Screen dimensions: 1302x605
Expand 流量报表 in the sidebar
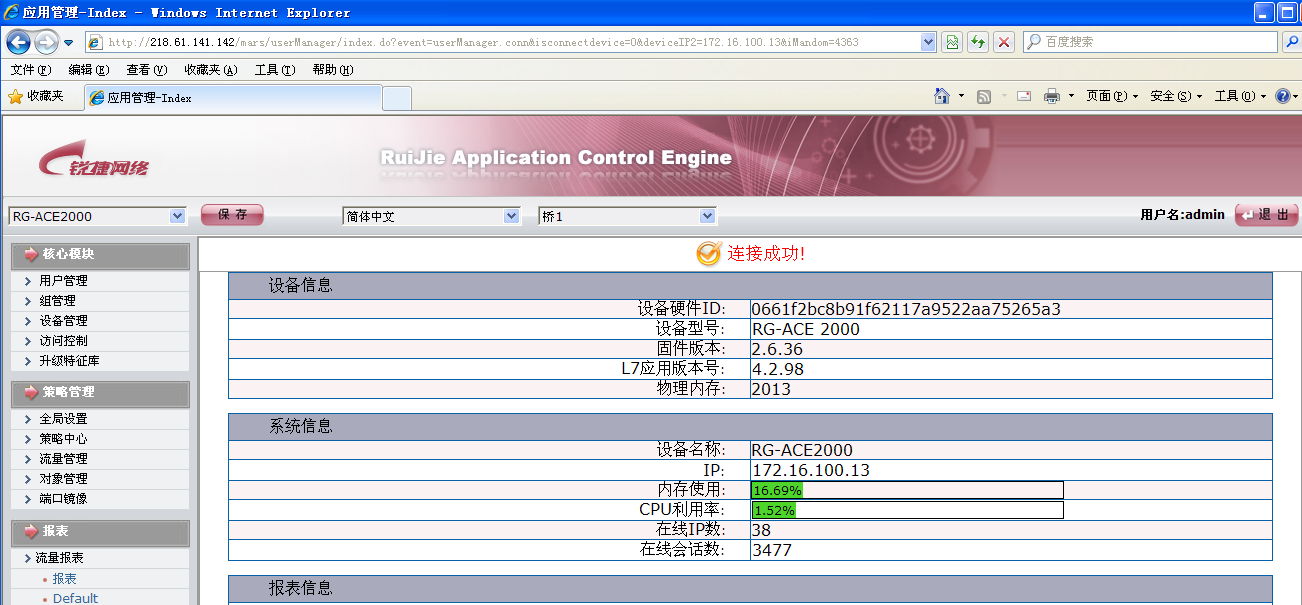[59, 558]
